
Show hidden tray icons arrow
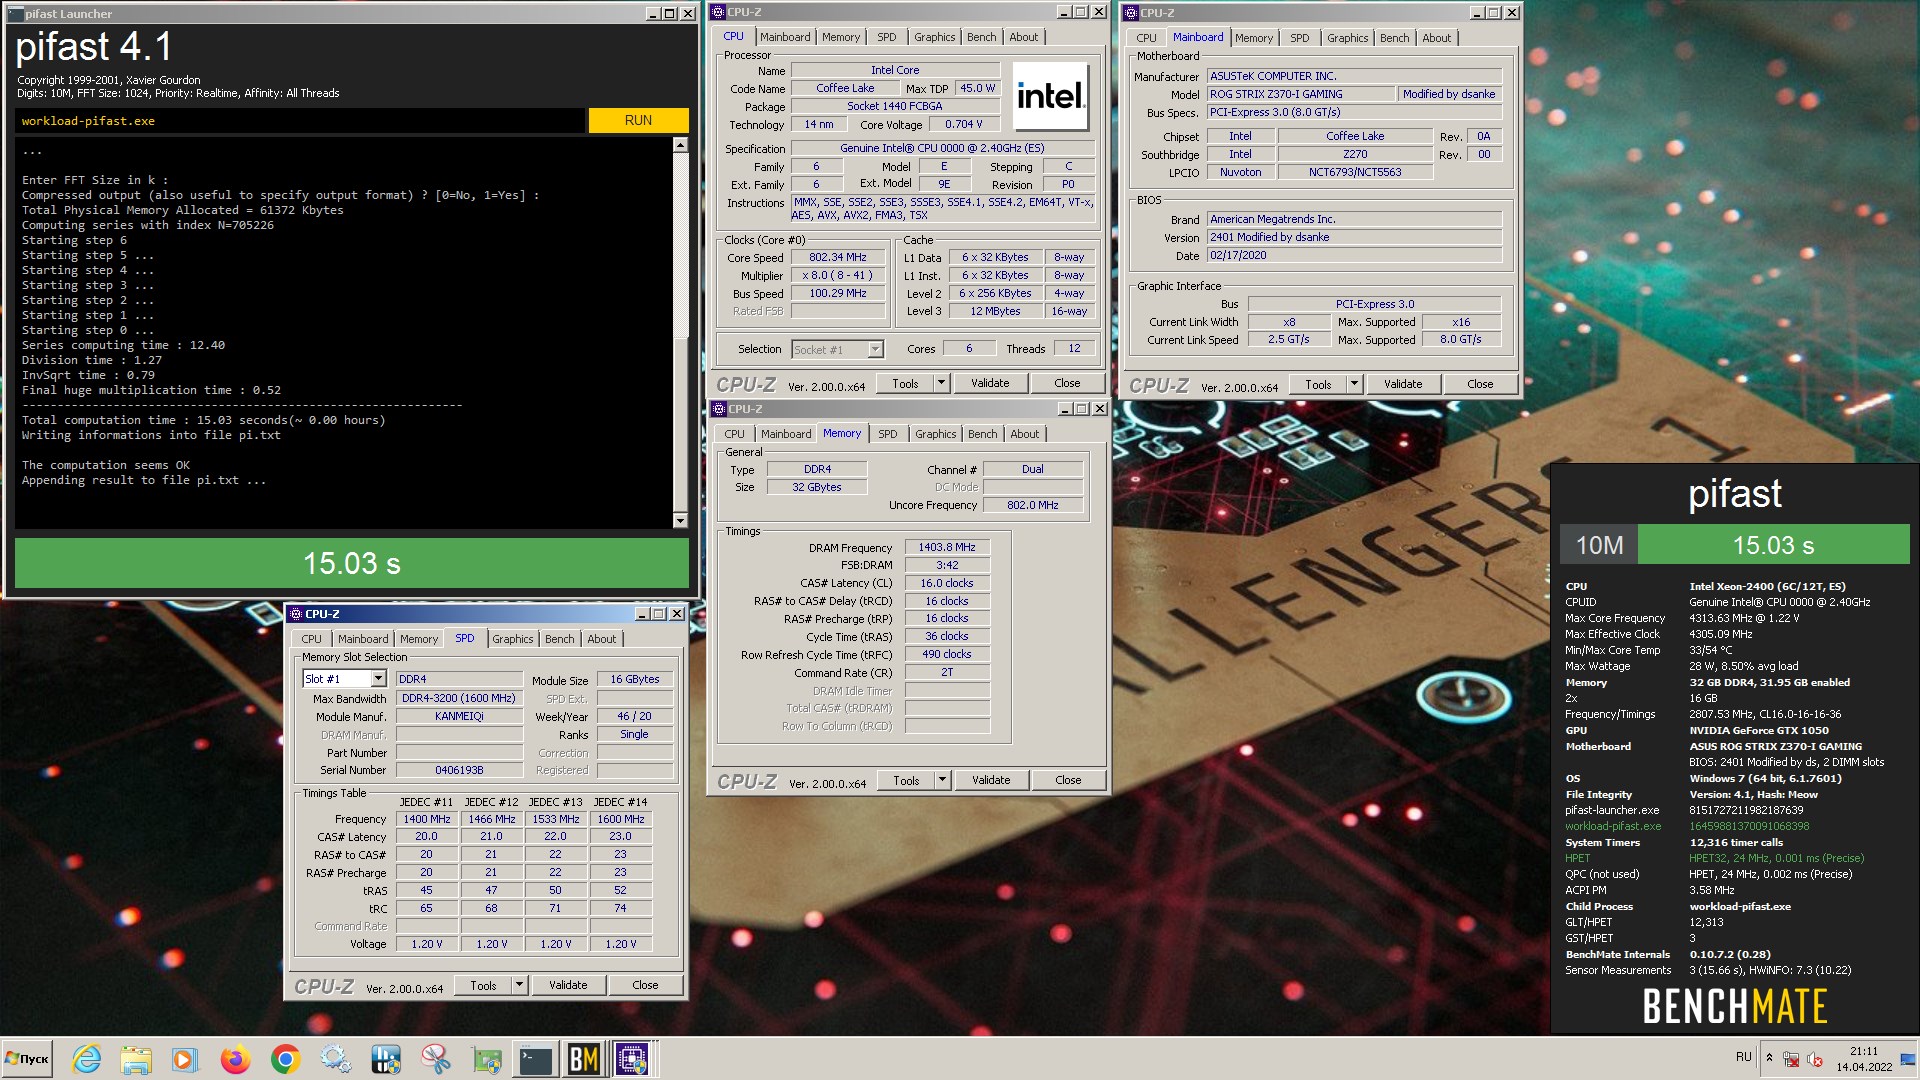(1769, 1058)
